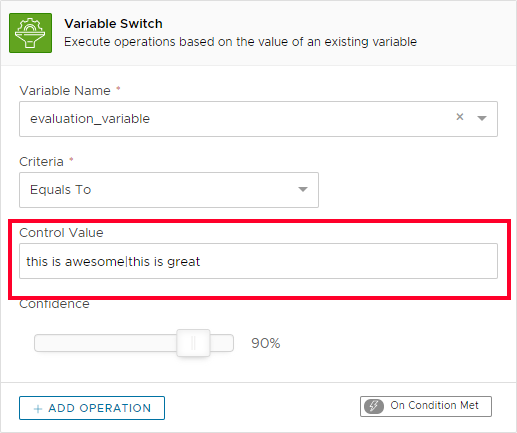Click the Execute operations description text

[x=240, y=42]
